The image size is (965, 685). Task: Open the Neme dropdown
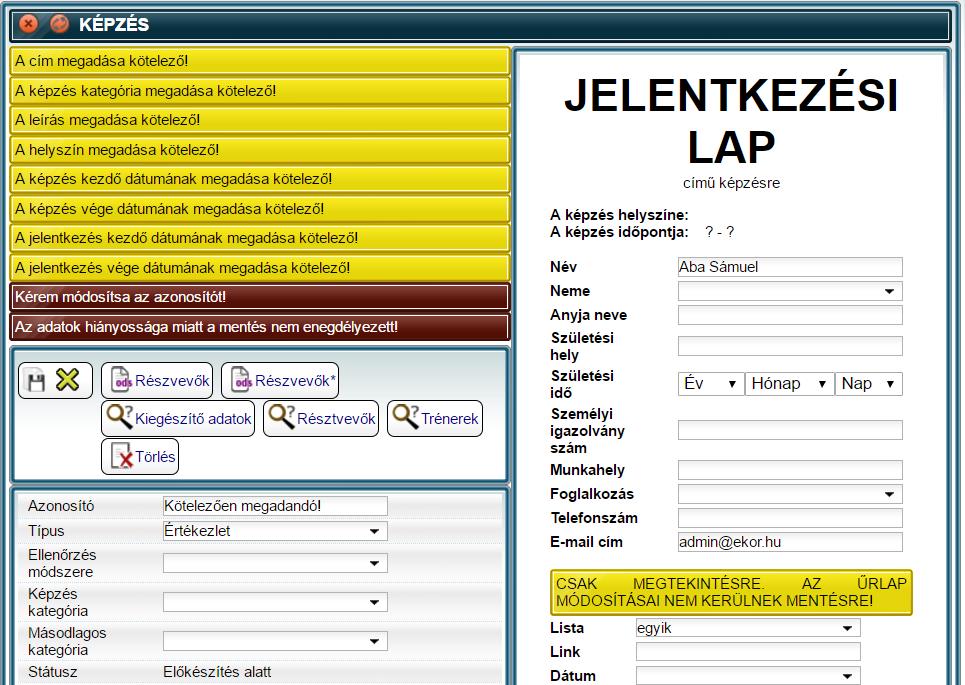tap(790, 291)
